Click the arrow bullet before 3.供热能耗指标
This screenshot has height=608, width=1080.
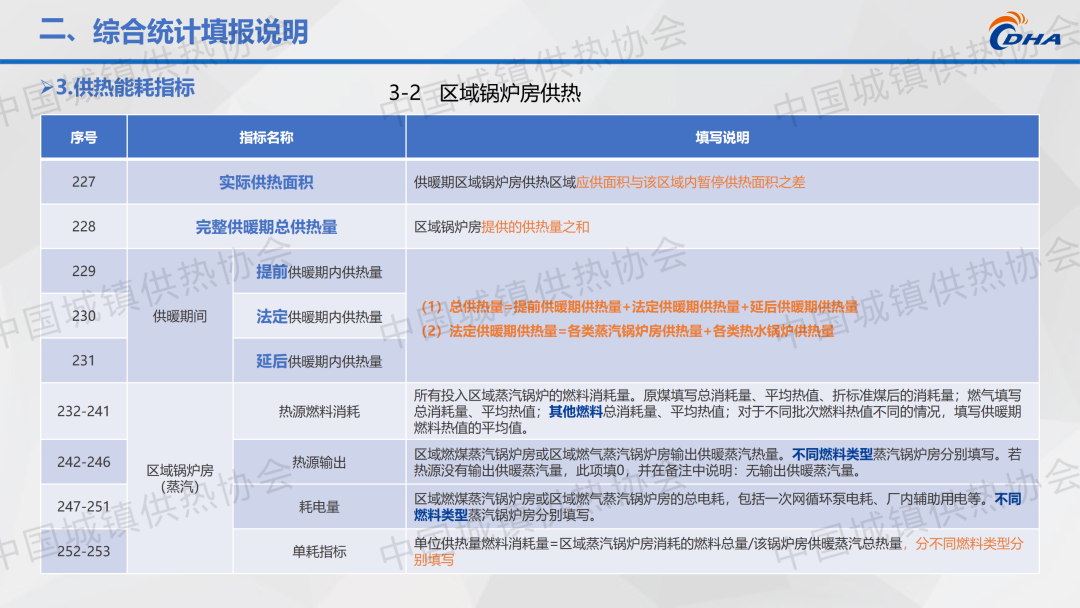click(46, 88)
